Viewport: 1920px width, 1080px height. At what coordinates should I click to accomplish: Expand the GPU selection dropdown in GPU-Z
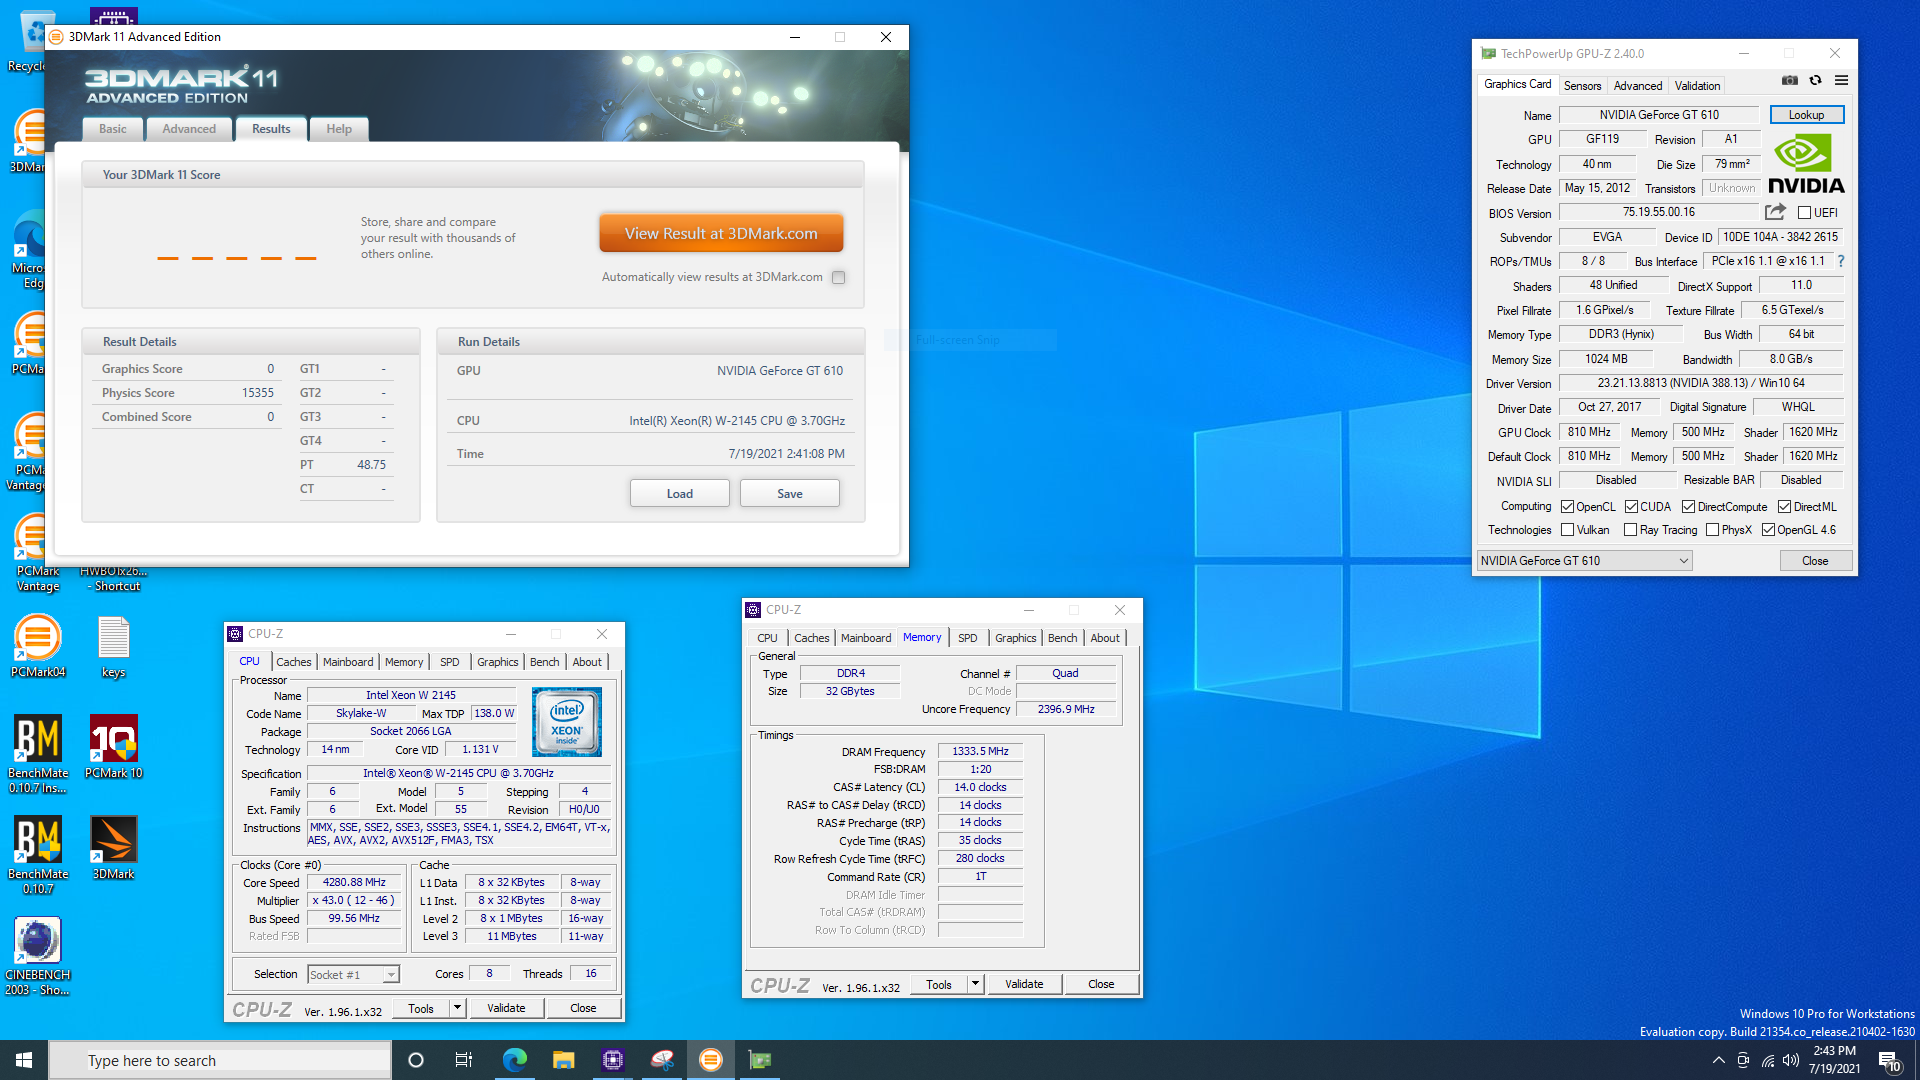[1584, 561]
